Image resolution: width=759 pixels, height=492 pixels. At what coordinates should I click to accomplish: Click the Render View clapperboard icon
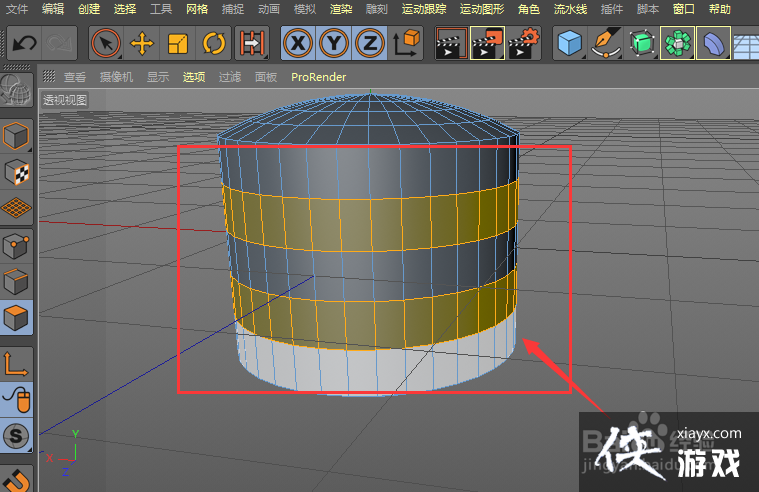click(x=451, y=43)
